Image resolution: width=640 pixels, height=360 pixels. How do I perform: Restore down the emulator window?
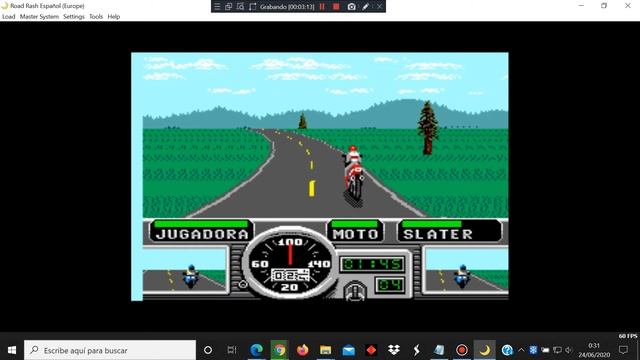point(604,6)
